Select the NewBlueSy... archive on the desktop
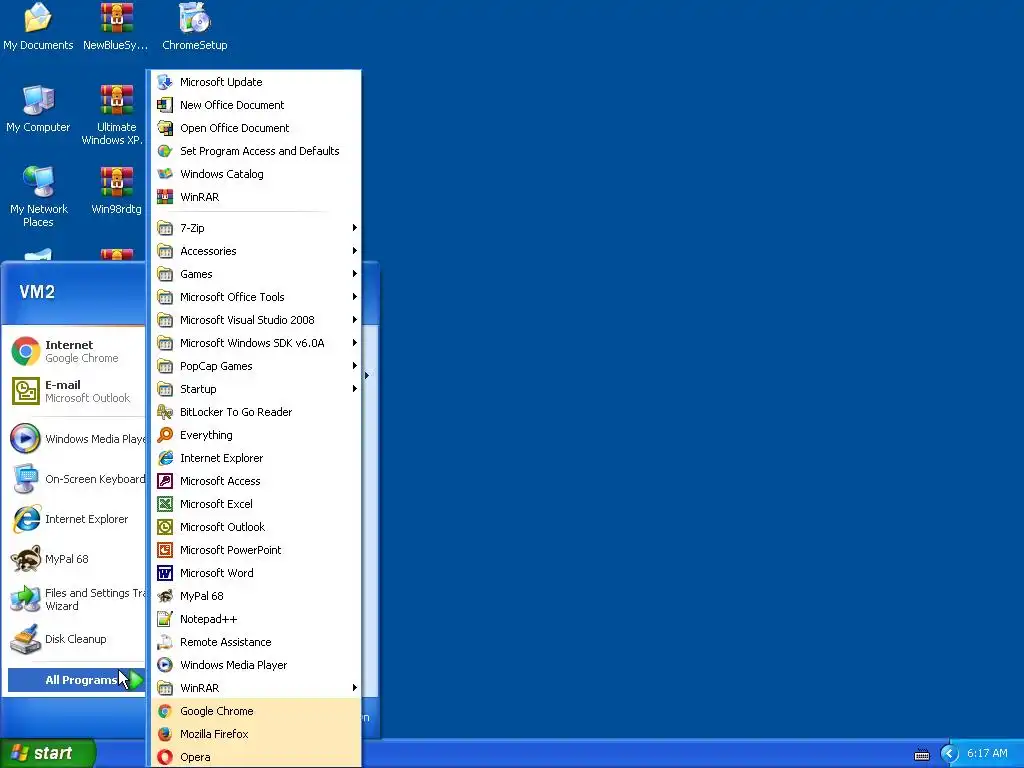Viewport: 1024px width, 768px height. coord(116,27)
